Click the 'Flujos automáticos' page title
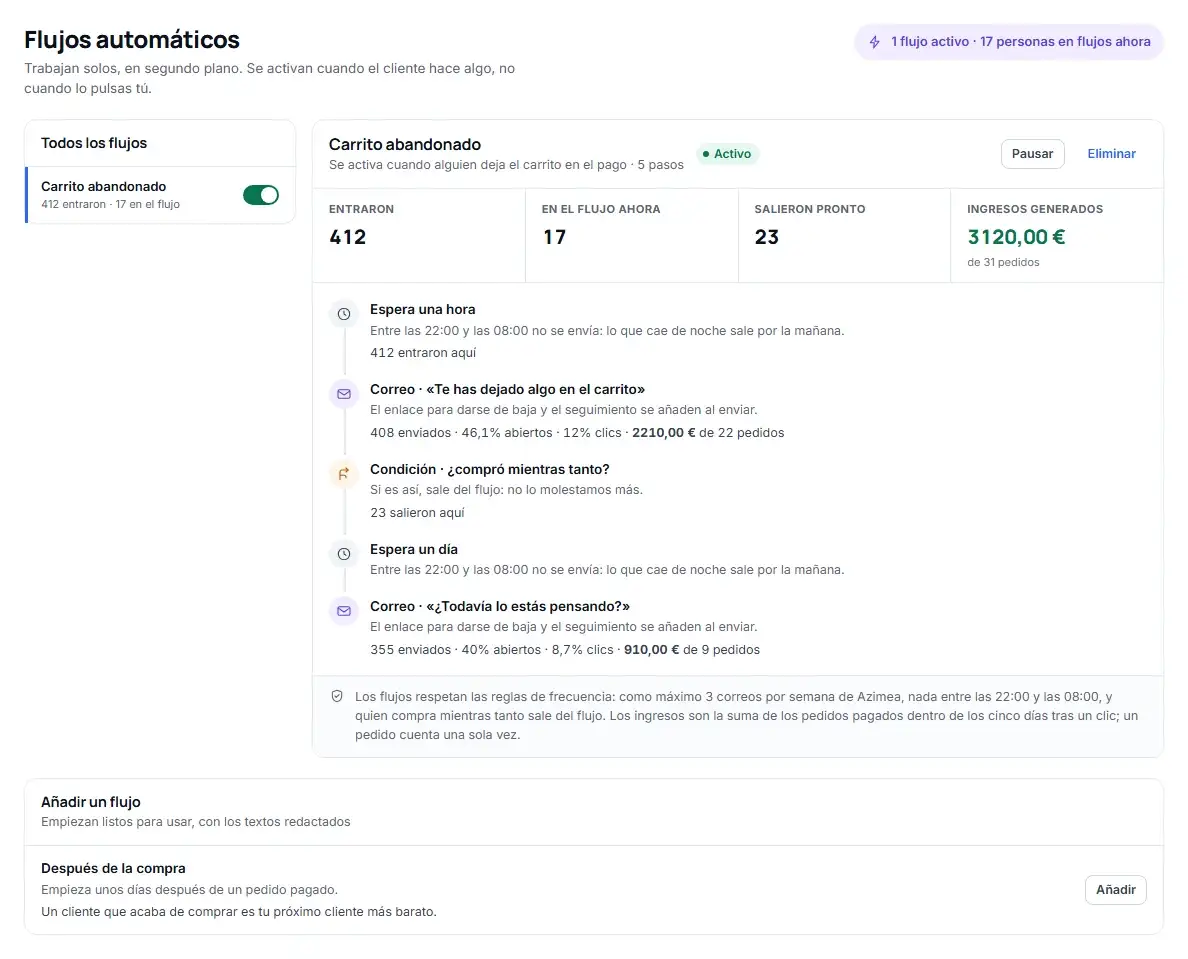 tap(132, 39)
